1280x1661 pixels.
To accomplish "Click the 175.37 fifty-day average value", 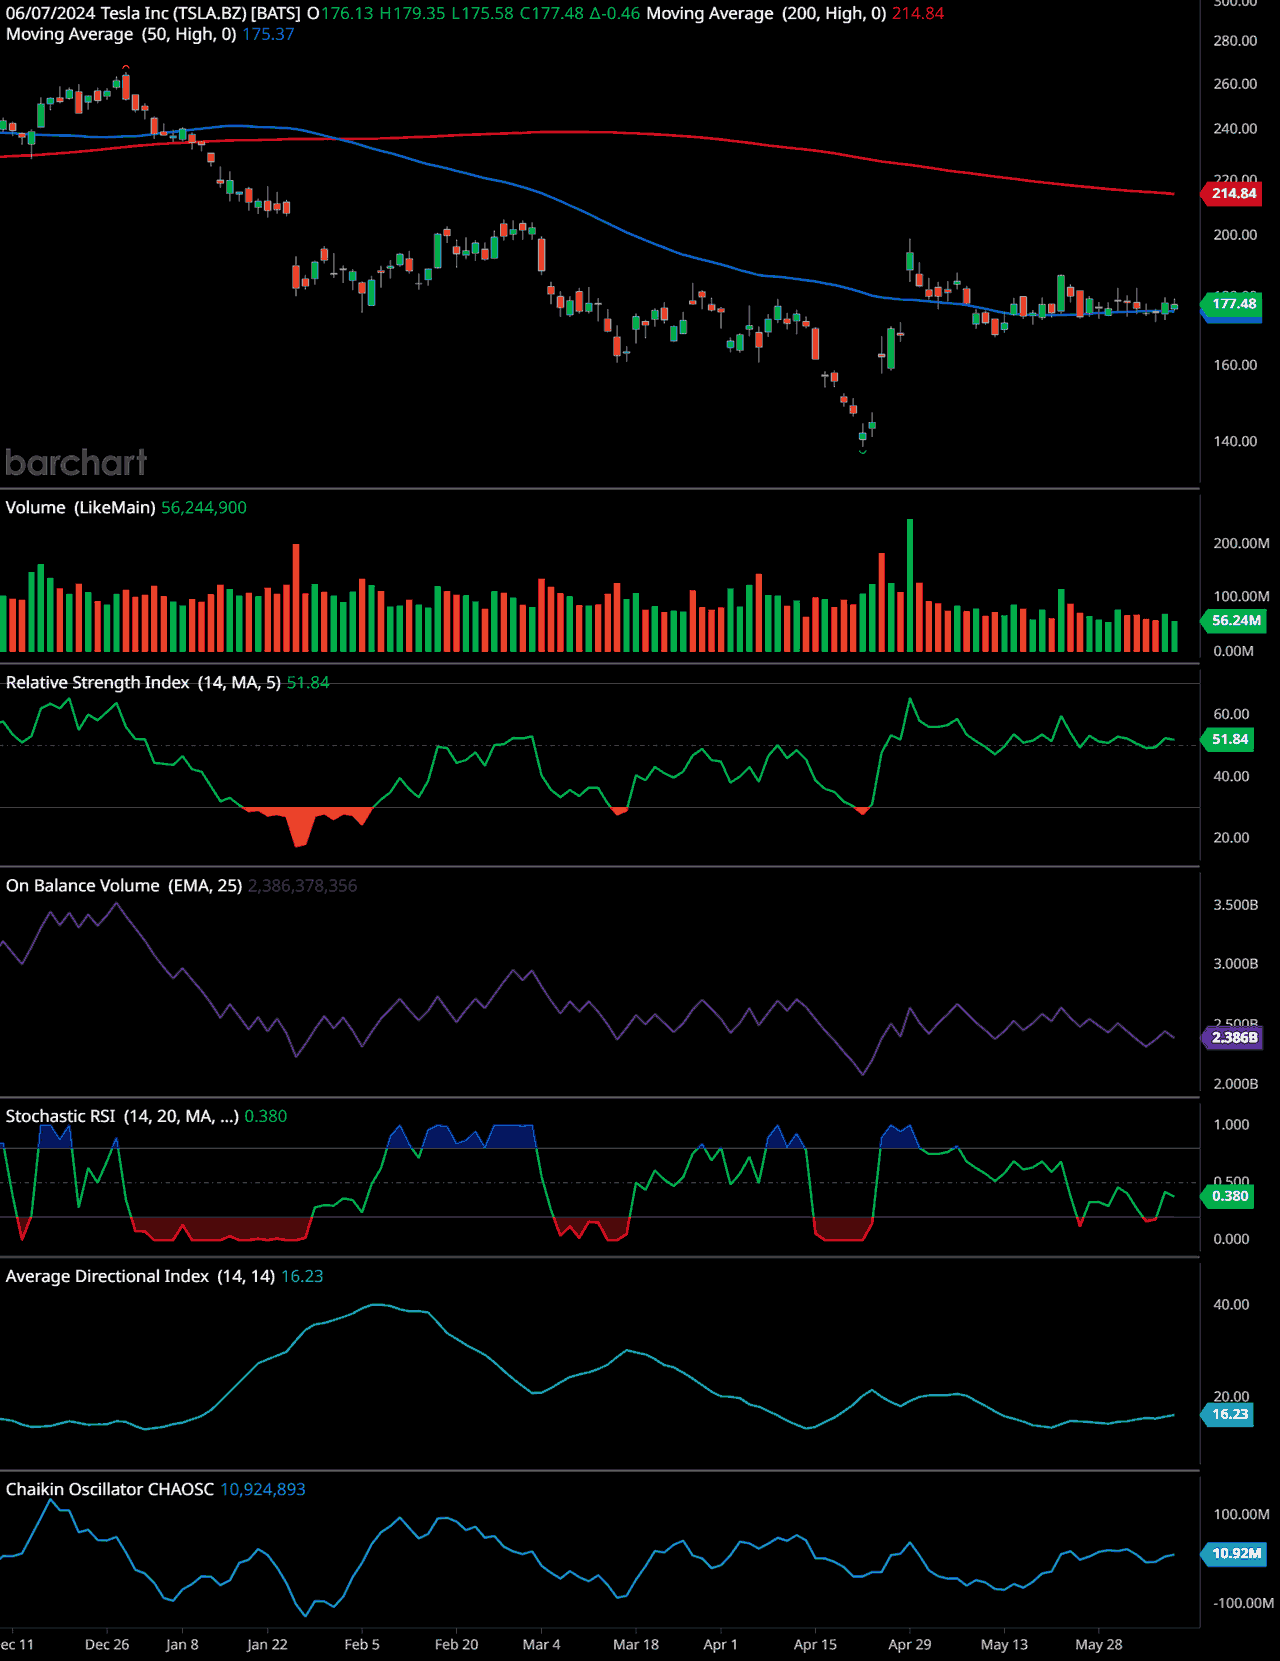I will tap(268, 34).
